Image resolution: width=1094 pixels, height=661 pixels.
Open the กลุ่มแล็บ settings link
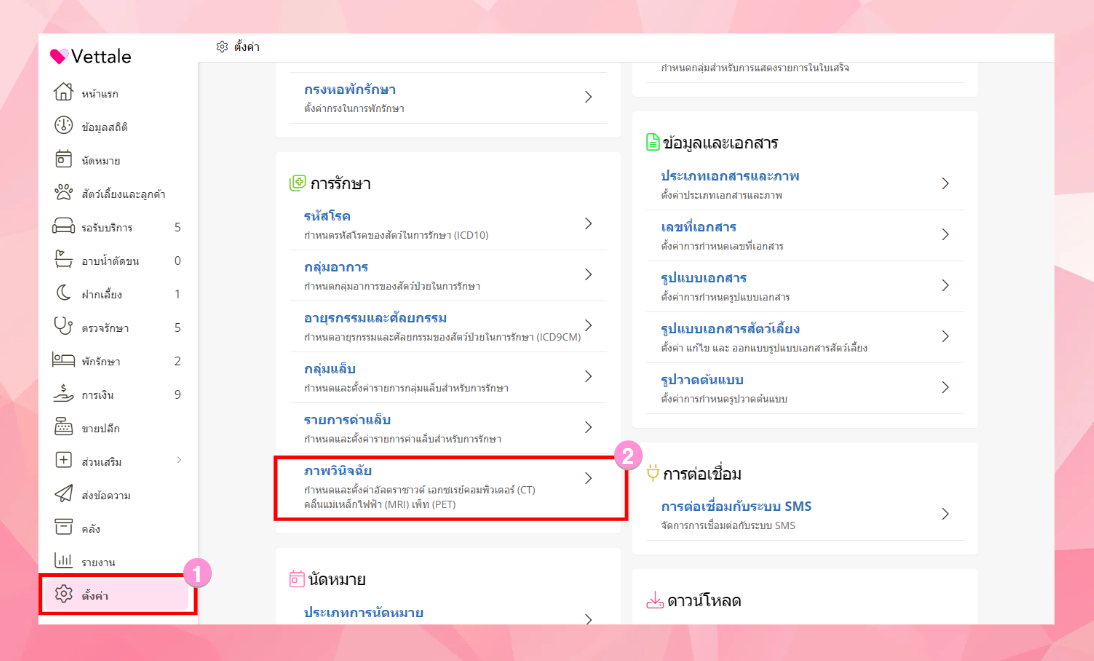coord(329,369)
